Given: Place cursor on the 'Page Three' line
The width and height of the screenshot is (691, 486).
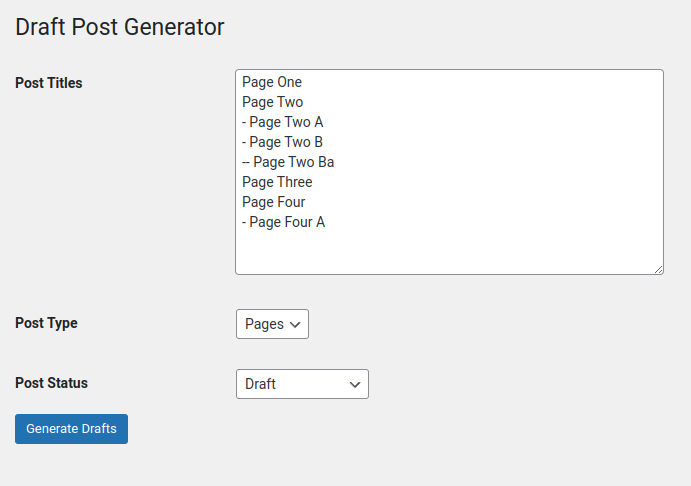Looking at the screenshot, I should pyautogui.click(x=277, y=182).
